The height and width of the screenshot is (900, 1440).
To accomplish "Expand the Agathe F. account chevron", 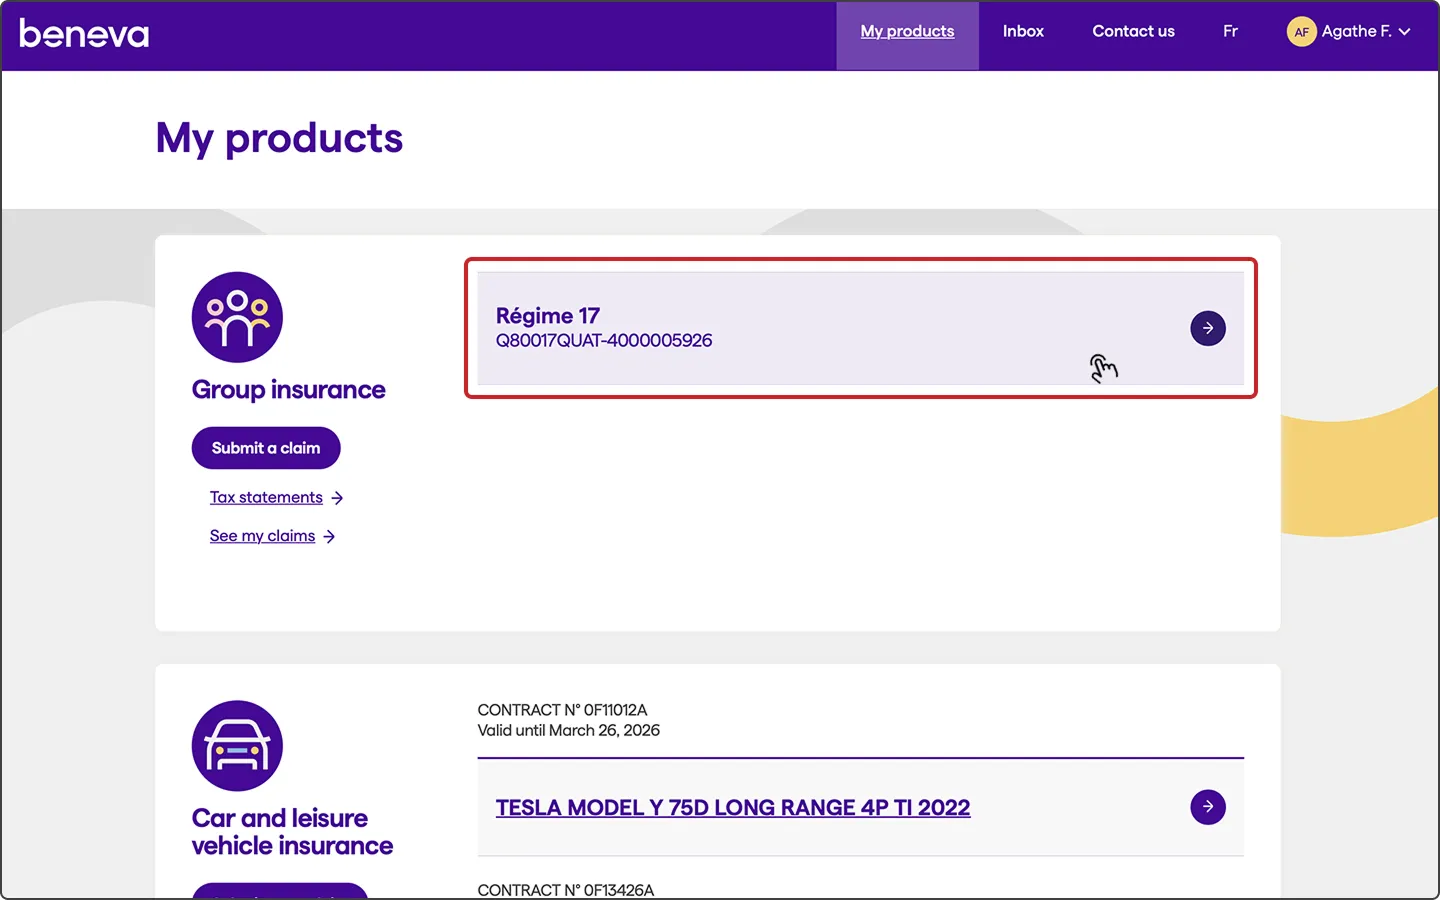I will [x=1405, y=32].
